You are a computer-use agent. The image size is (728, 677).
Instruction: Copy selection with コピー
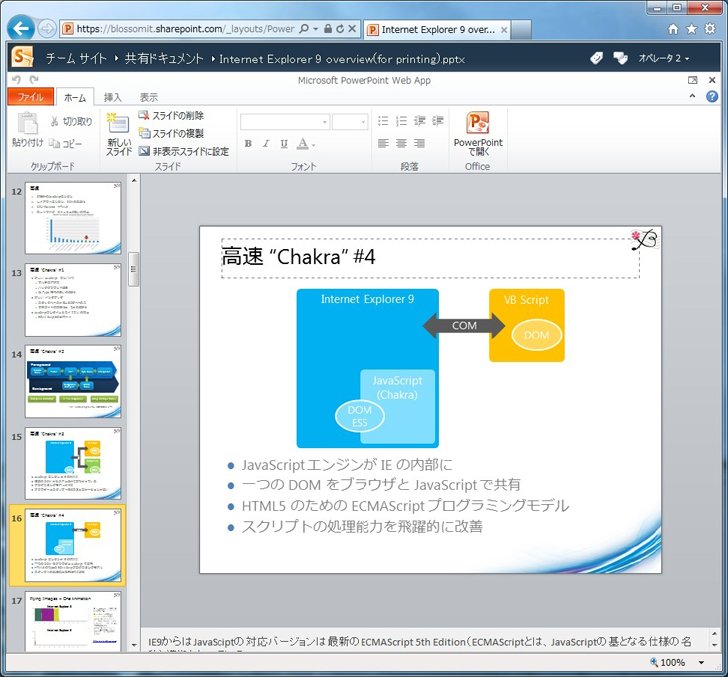pyautogui.click(x=65, y=144)
